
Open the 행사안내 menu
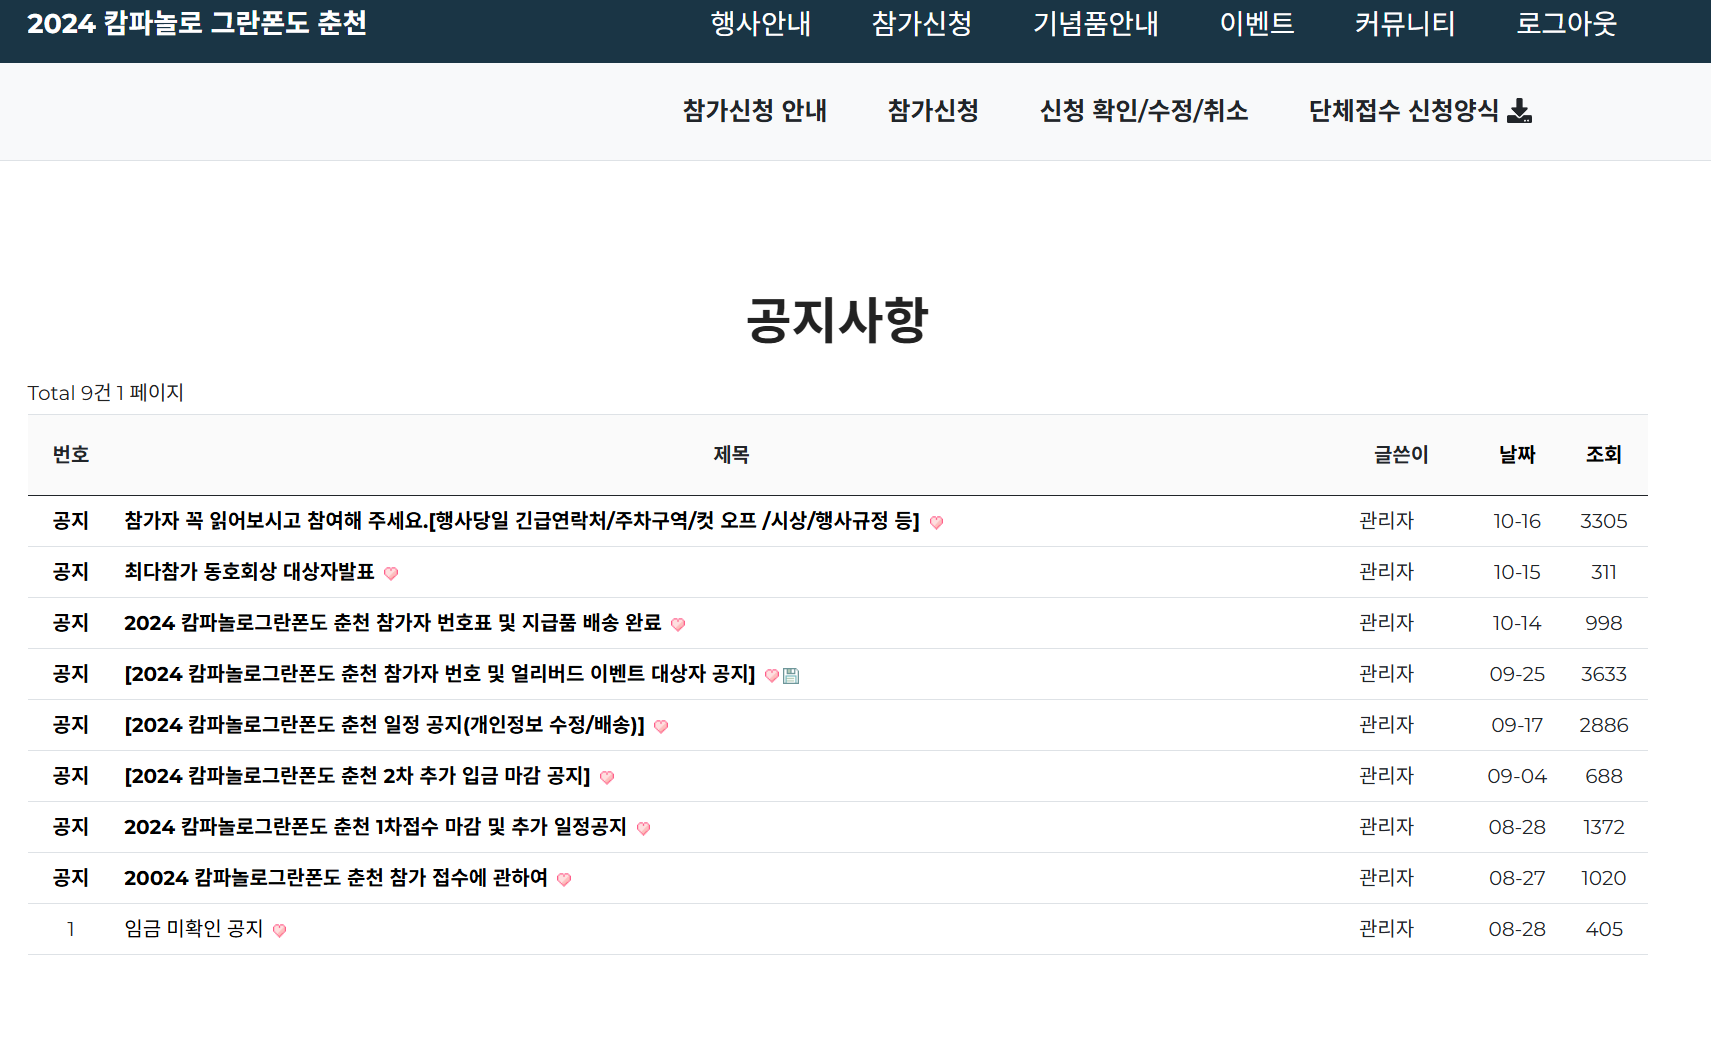click(760, 23)
